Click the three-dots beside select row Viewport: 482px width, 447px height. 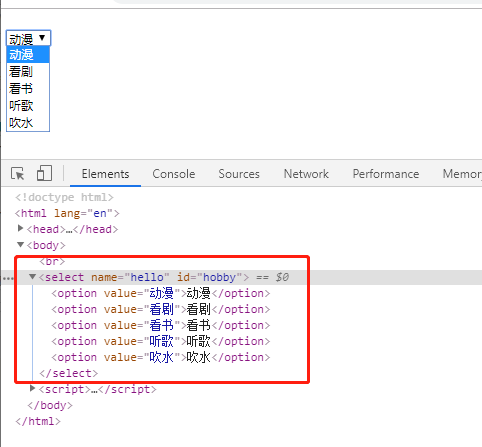point(8,278)
